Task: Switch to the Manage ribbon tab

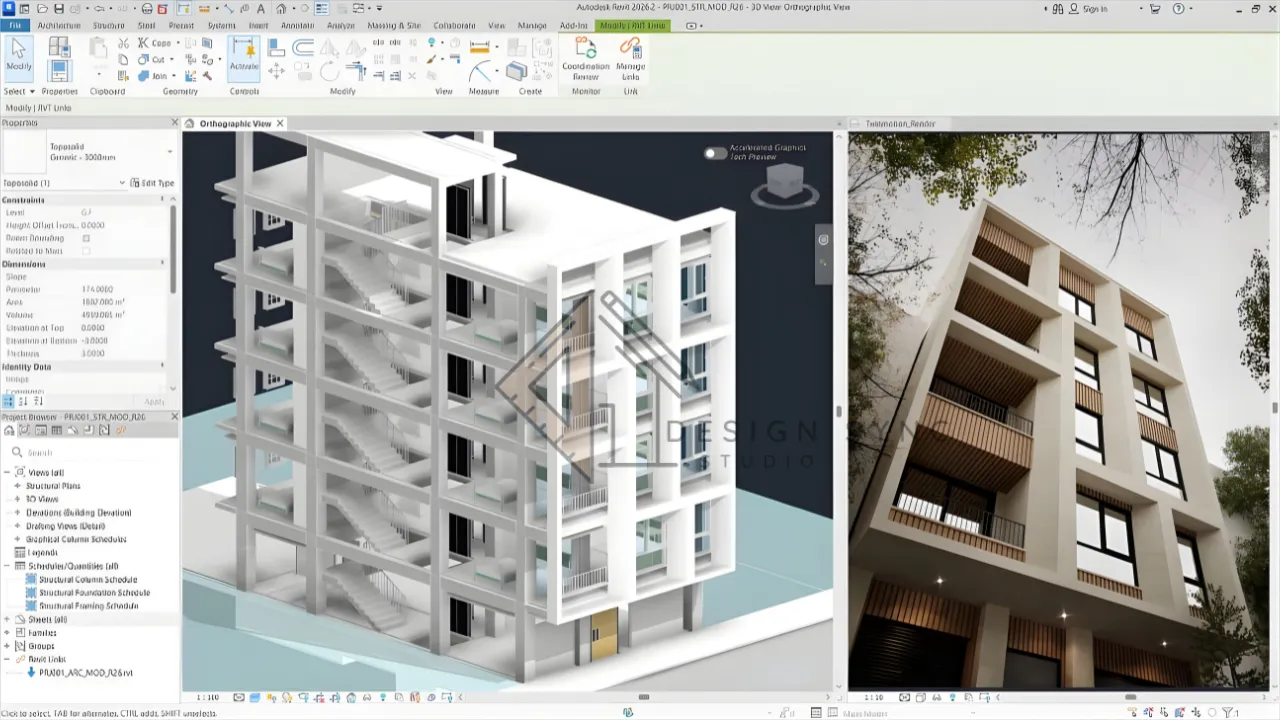Action: [532, 25]
